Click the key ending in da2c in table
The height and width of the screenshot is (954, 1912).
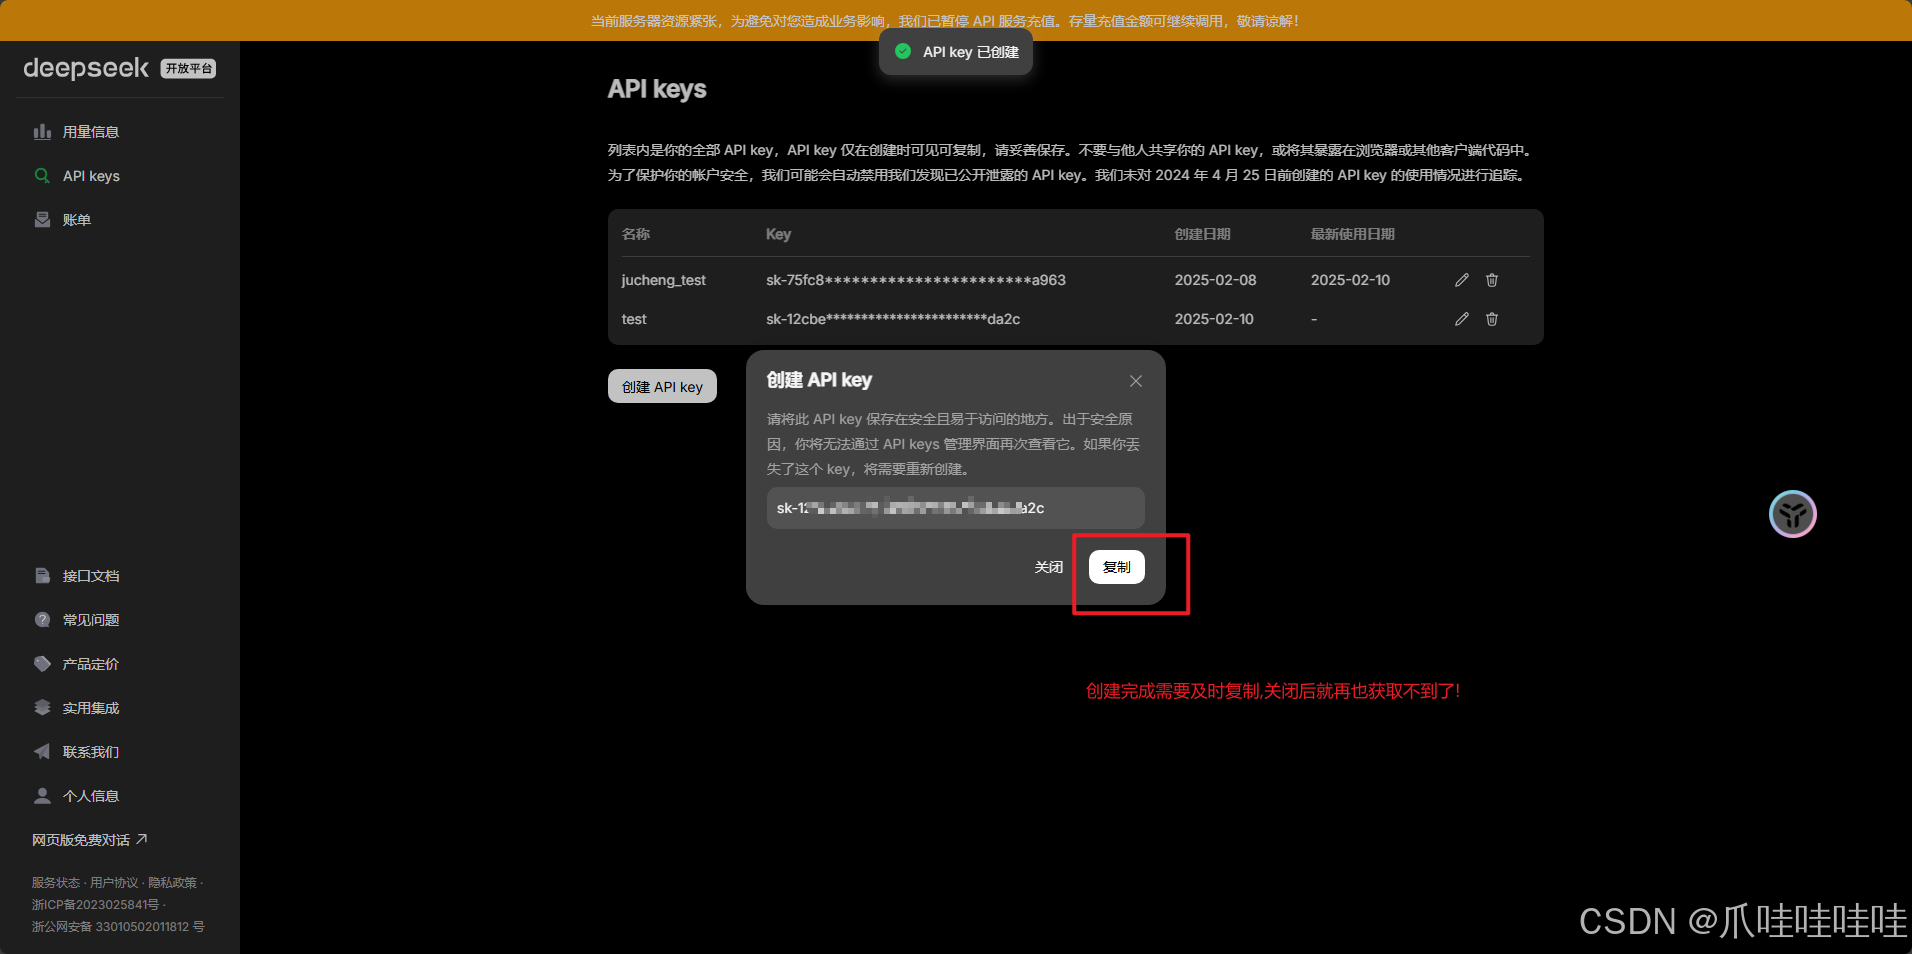click(893, 319)
